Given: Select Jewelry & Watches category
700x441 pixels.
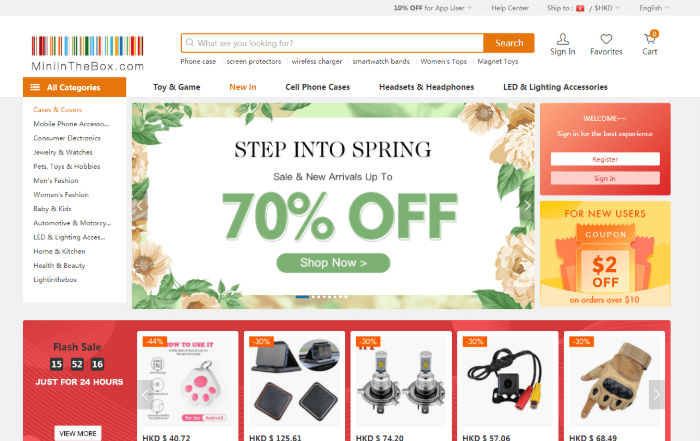Looking at the screenshot, I should [x=63, y=152].
